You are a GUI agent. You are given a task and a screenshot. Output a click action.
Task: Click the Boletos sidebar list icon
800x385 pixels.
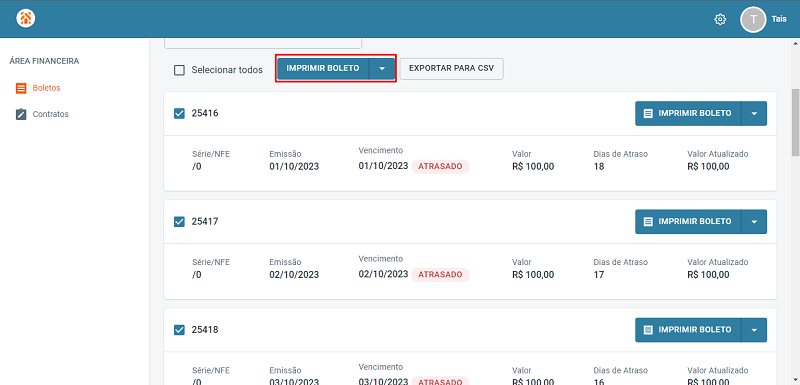pos(21,88)
